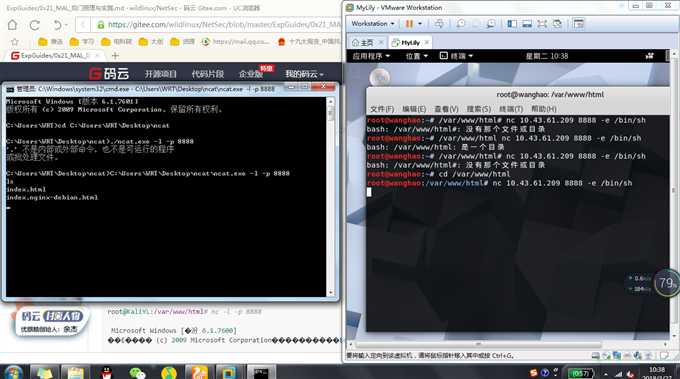Click the VMware console view toolbar icon
Viewport: 680px width, 379px height.
click(579, 23)
